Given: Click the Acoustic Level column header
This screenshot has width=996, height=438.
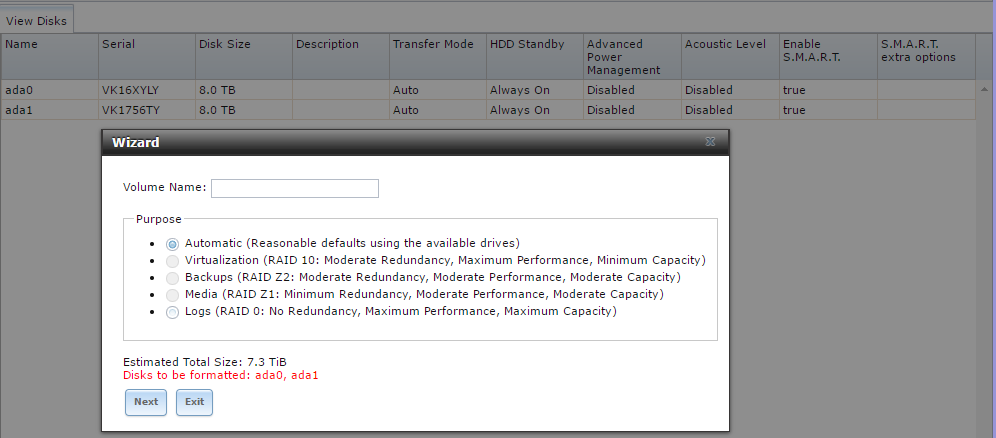Looking at the screenshot, I should pos(730,56).
